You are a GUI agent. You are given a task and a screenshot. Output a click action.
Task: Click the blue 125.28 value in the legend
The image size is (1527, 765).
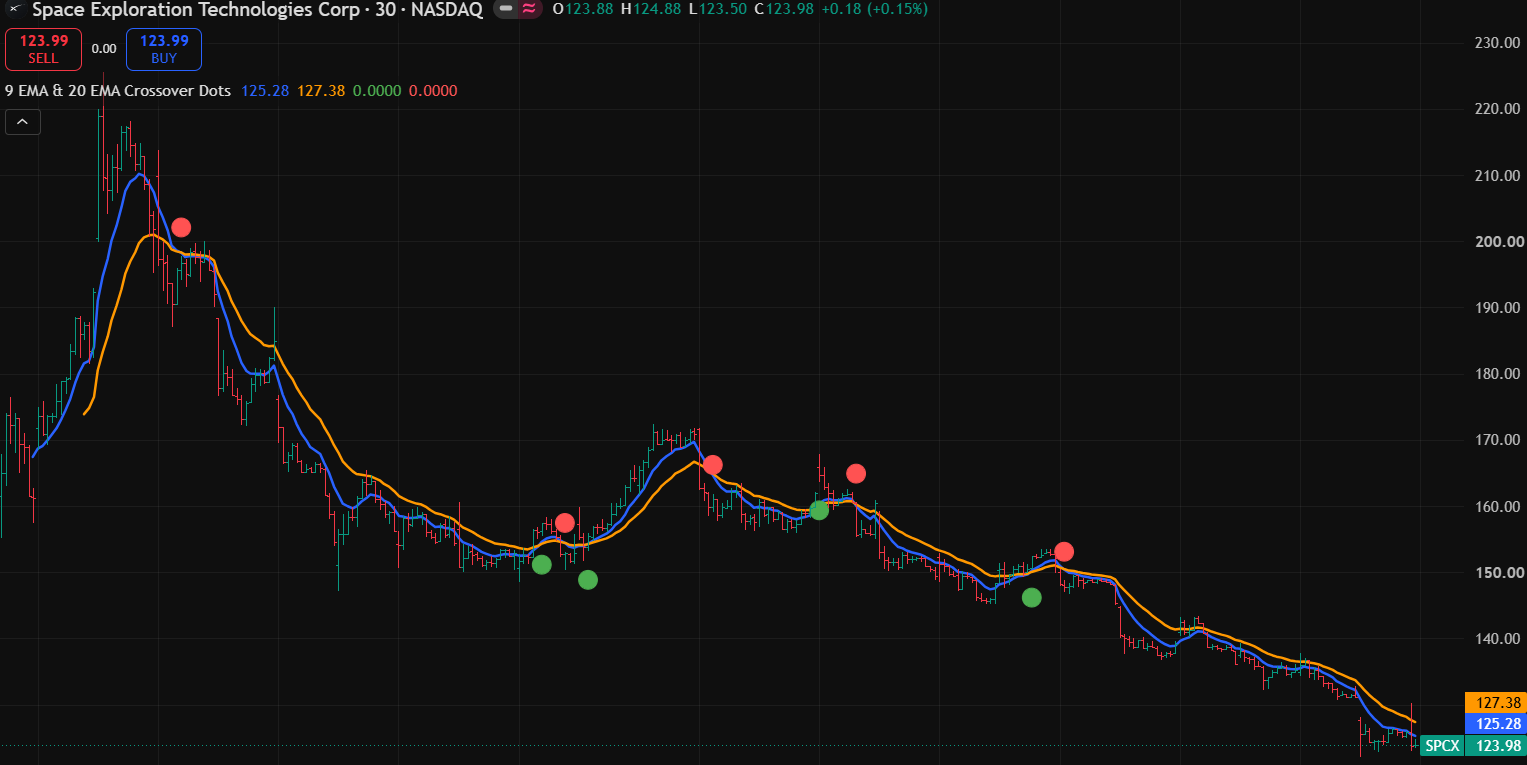point(265,91)
